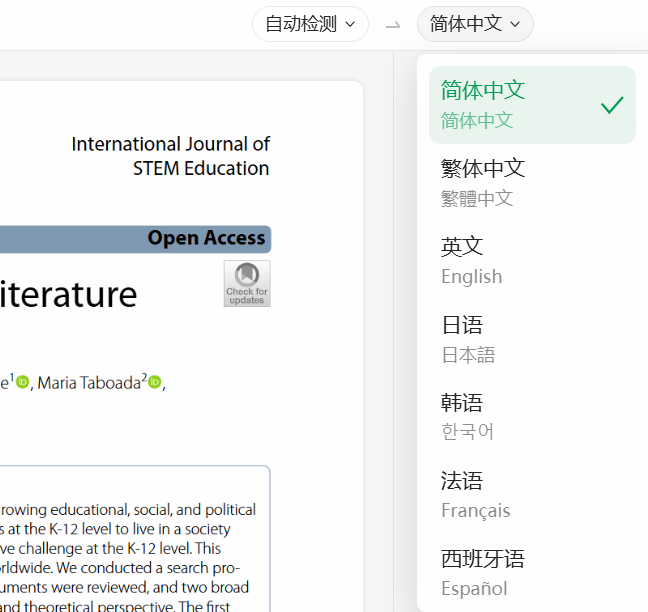The height and width of the screenshot is (612, 648).
Task: Click the author name Maria Taboada
Action: (x=89, y=383)
